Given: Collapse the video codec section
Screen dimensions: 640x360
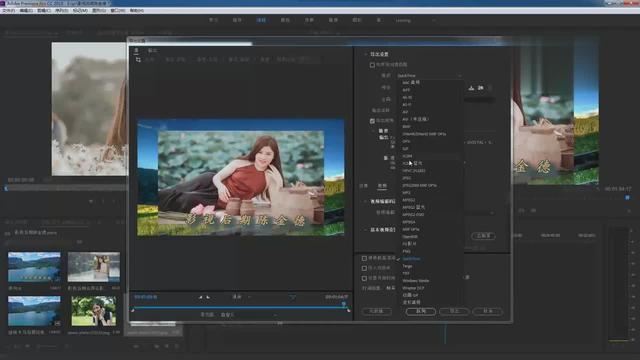Looking at the screenshot, I should 366,202.
